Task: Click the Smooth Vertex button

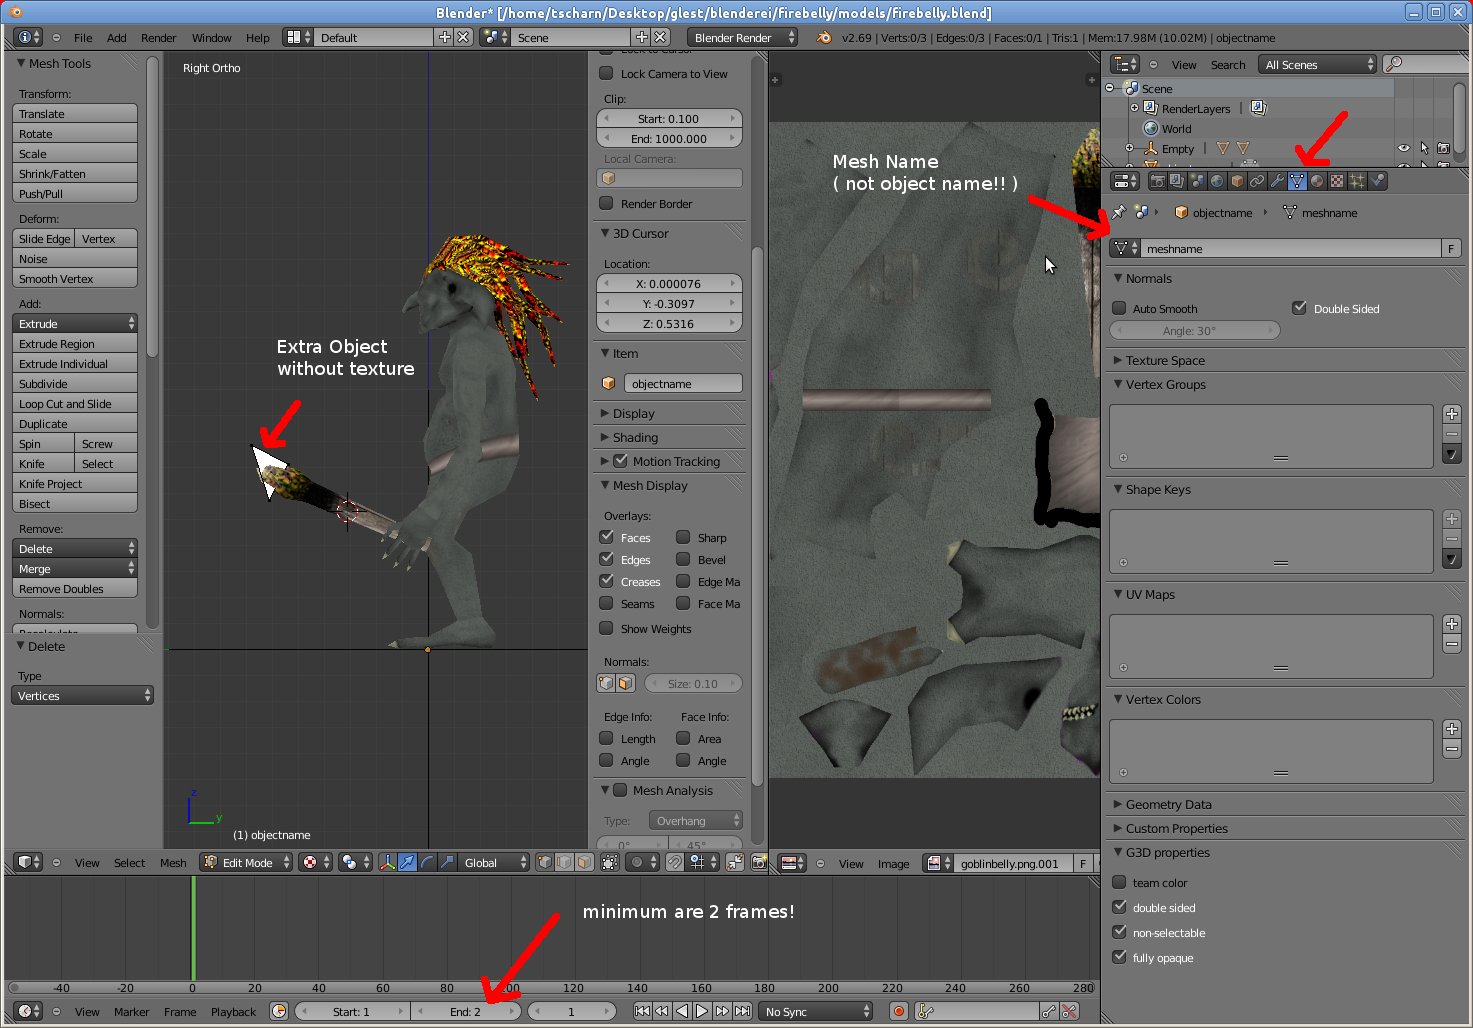Action: click(x=75, y=278)
